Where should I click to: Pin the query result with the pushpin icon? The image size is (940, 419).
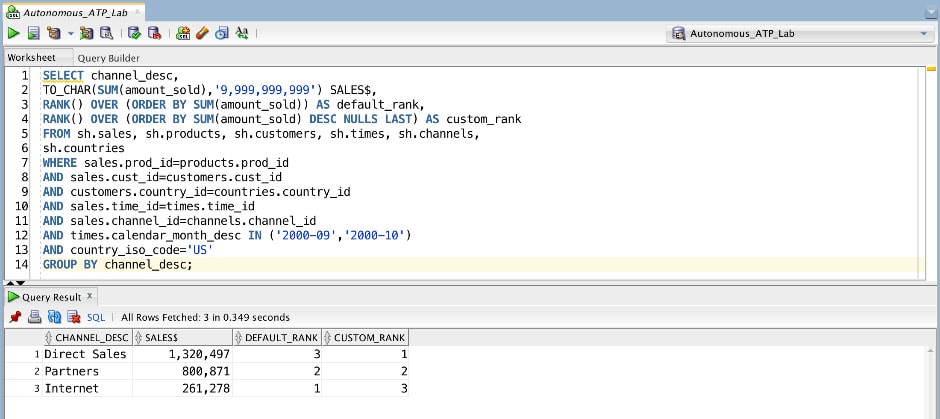[x=15, y=317]
